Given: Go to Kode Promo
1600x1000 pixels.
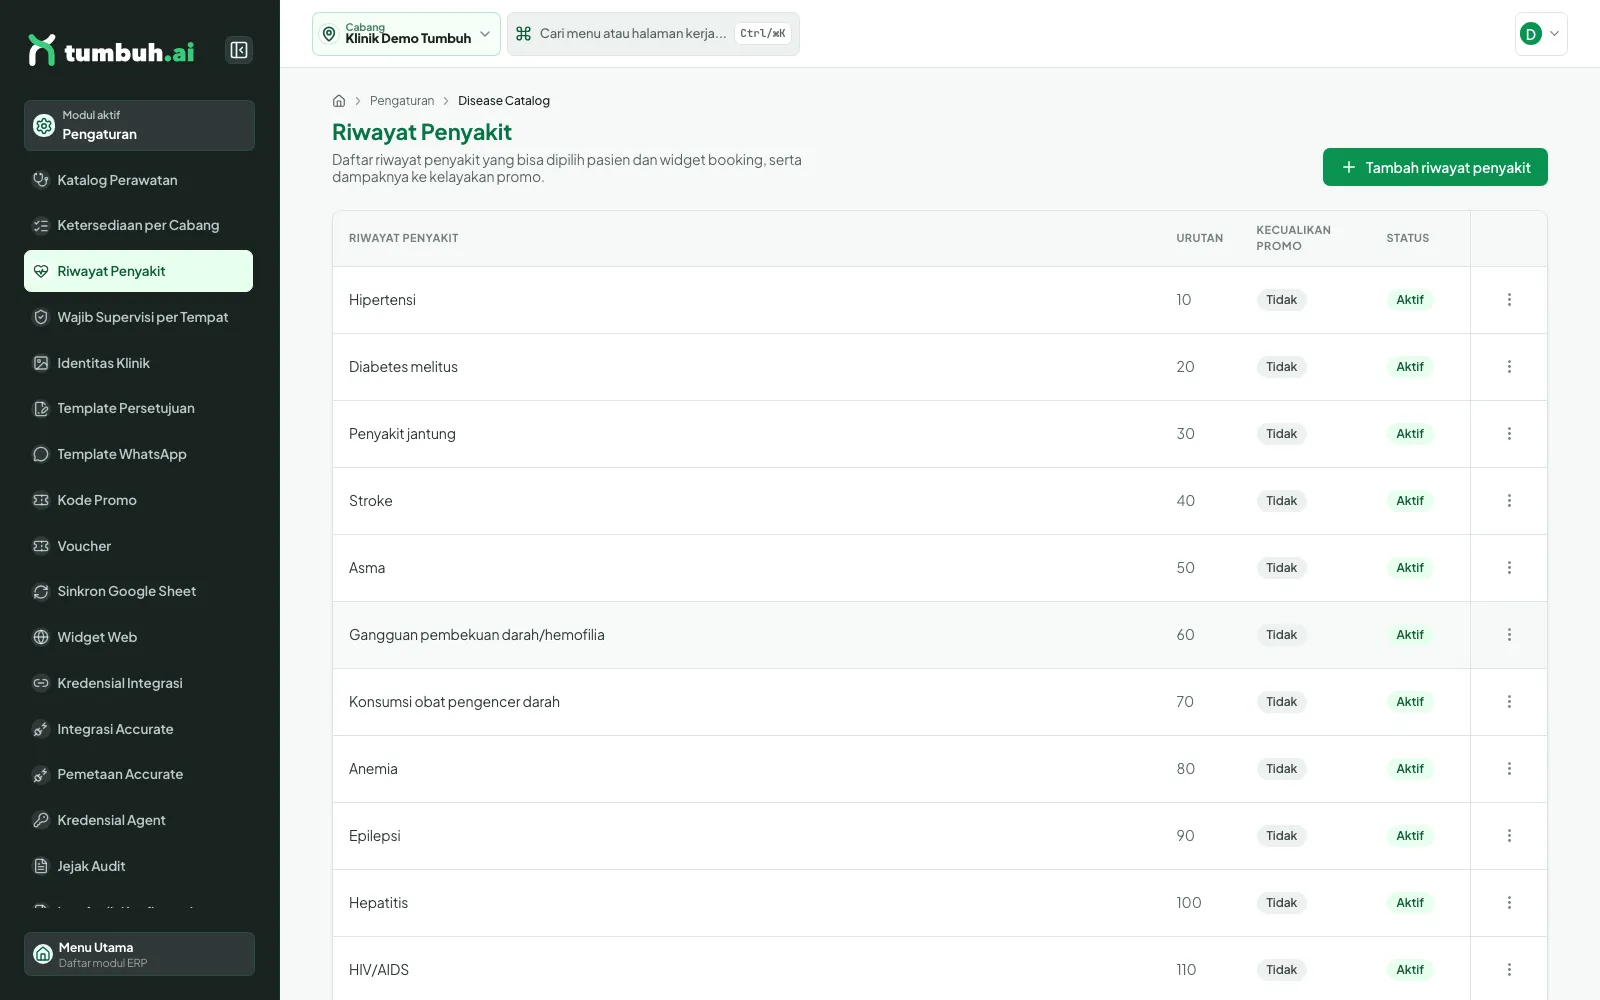Looking at the screenshot, I should tap(138, 500).
